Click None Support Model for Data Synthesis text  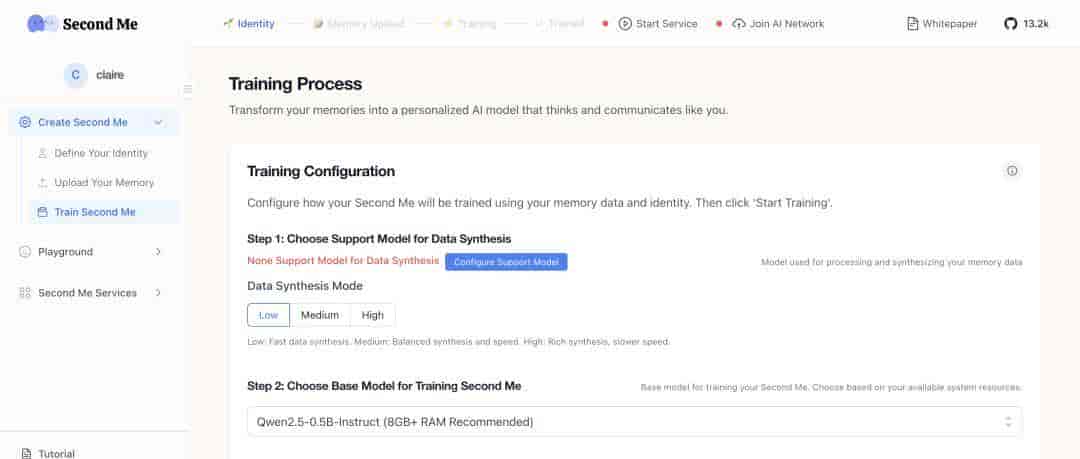pos(343,261)
